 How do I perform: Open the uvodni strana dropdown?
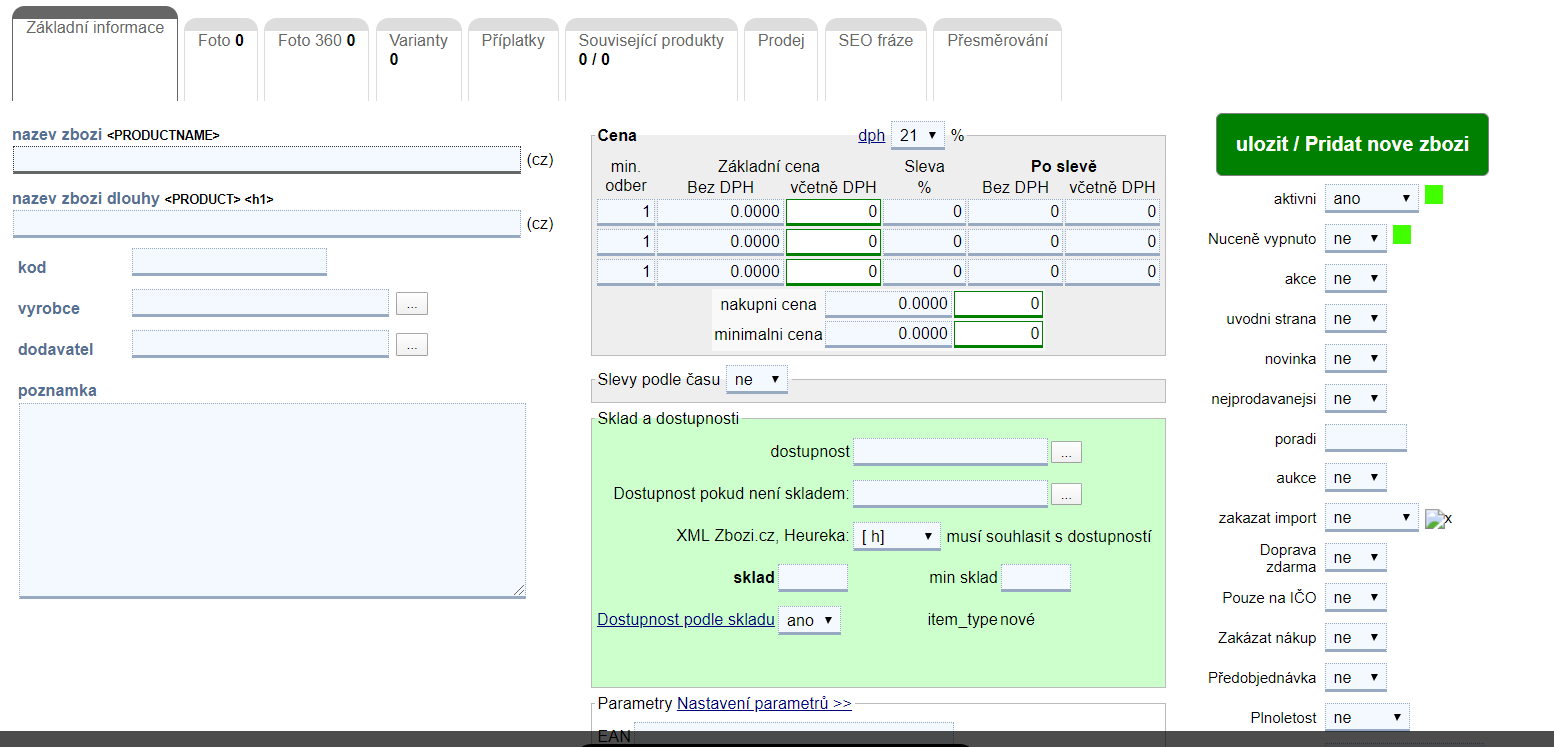pos(1356,319)
